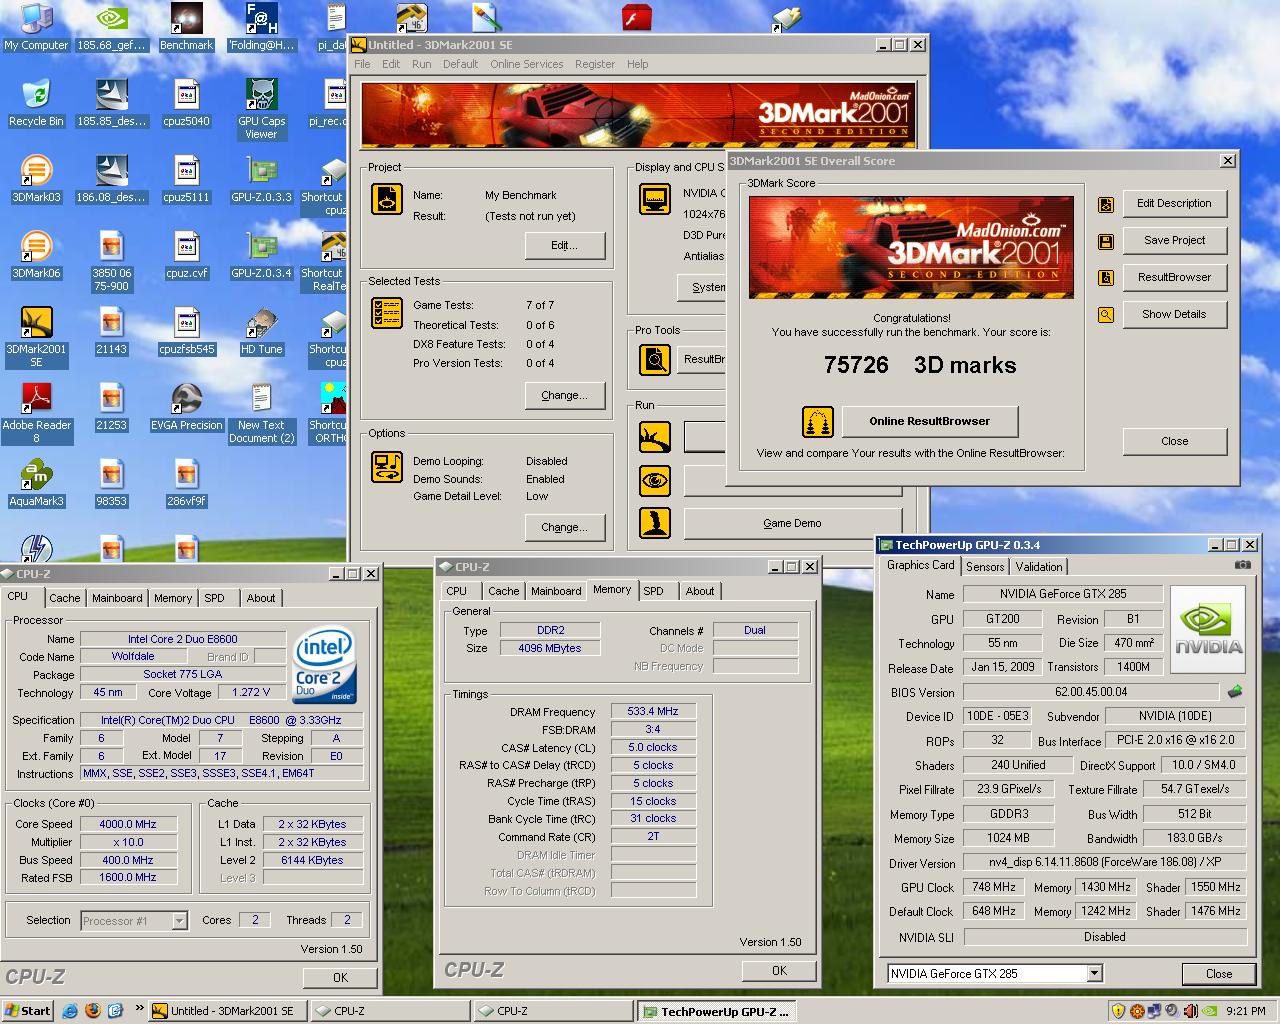The width and height of the screenshot is (1280, 1024).
Task: Click the Online ResultBrowser button
Action: (x=930, y=421)
